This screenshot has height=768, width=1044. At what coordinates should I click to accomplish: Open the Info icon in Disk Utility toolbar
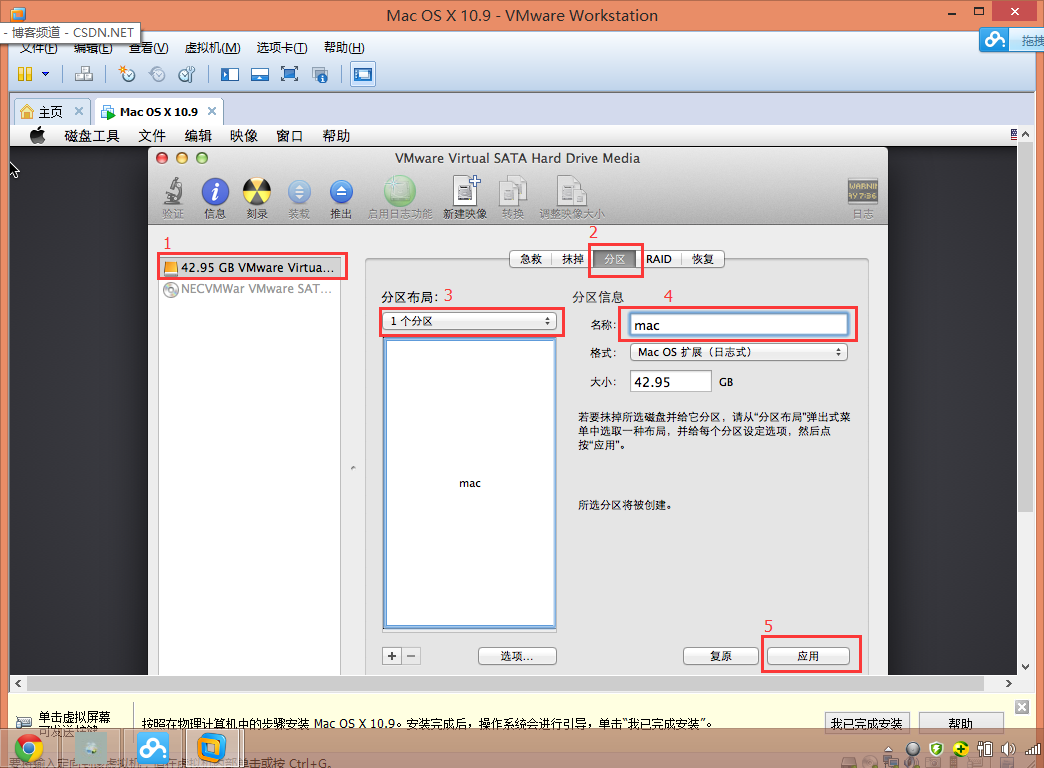coord(215,192)
